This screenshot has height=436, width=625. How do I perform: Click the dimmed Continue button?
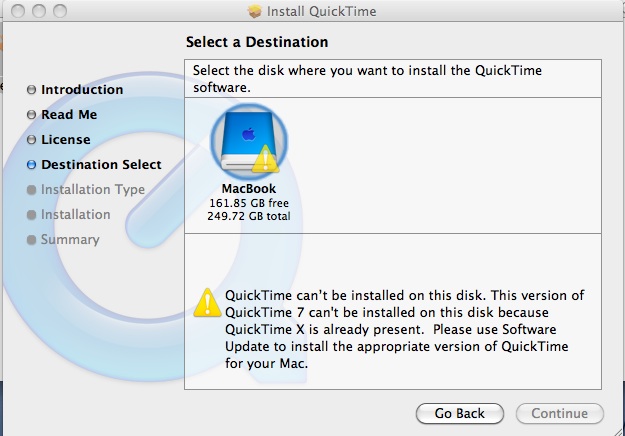(560, 414)
